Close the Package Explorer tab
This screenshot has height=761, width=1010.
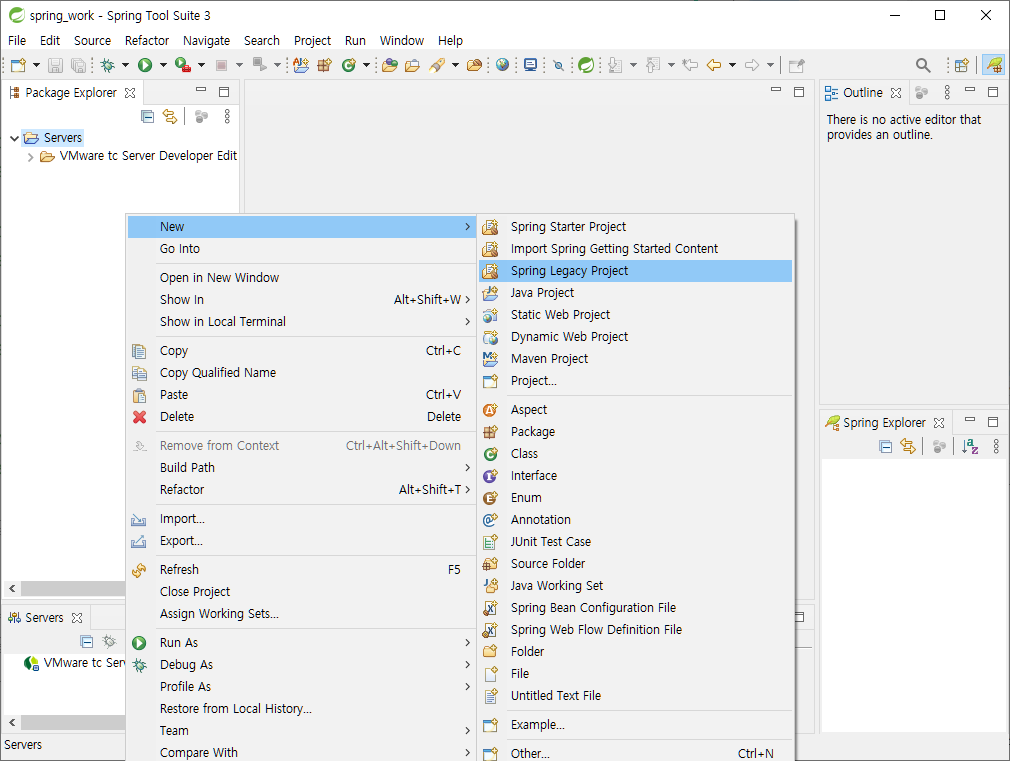pos(130,93)
